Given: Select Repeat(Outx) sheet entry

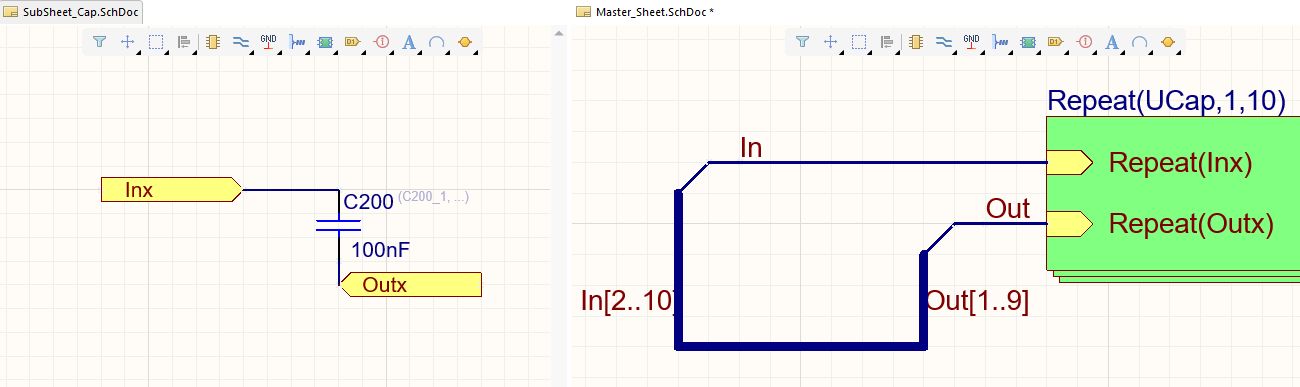Looking at the screenshot, I should 1192,224.
